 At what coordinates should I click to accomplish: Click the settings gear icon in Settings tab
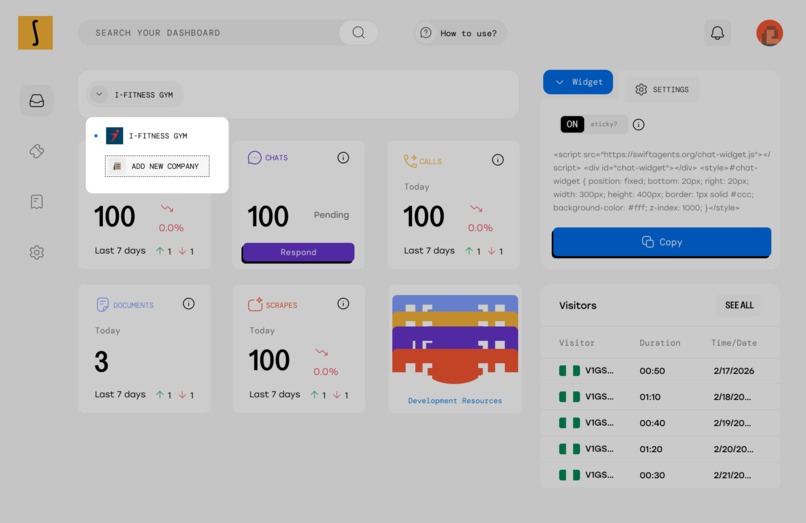641,89
